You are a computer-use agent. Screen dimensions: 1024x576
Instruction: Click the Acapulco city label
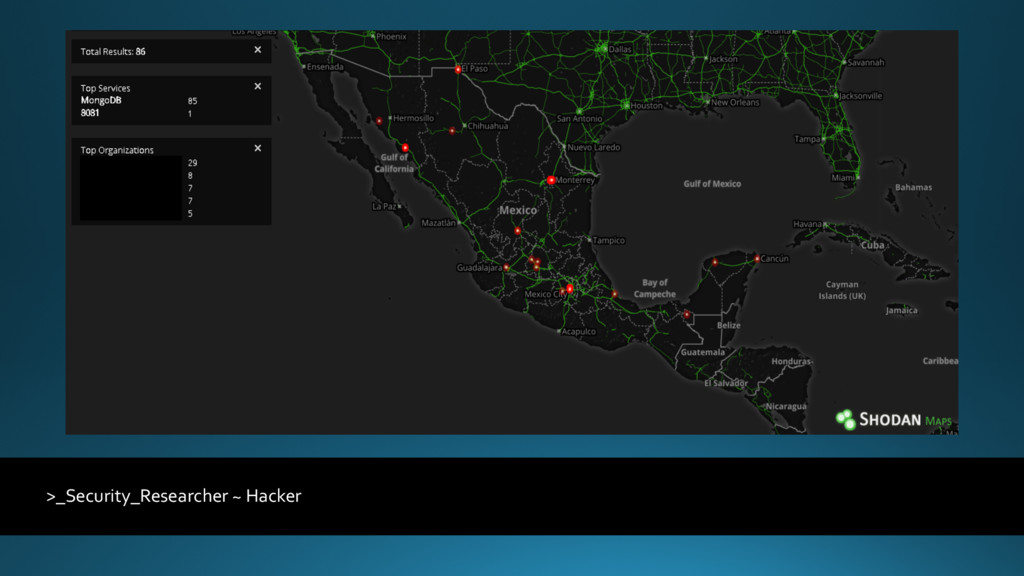(x=579, y=331)
